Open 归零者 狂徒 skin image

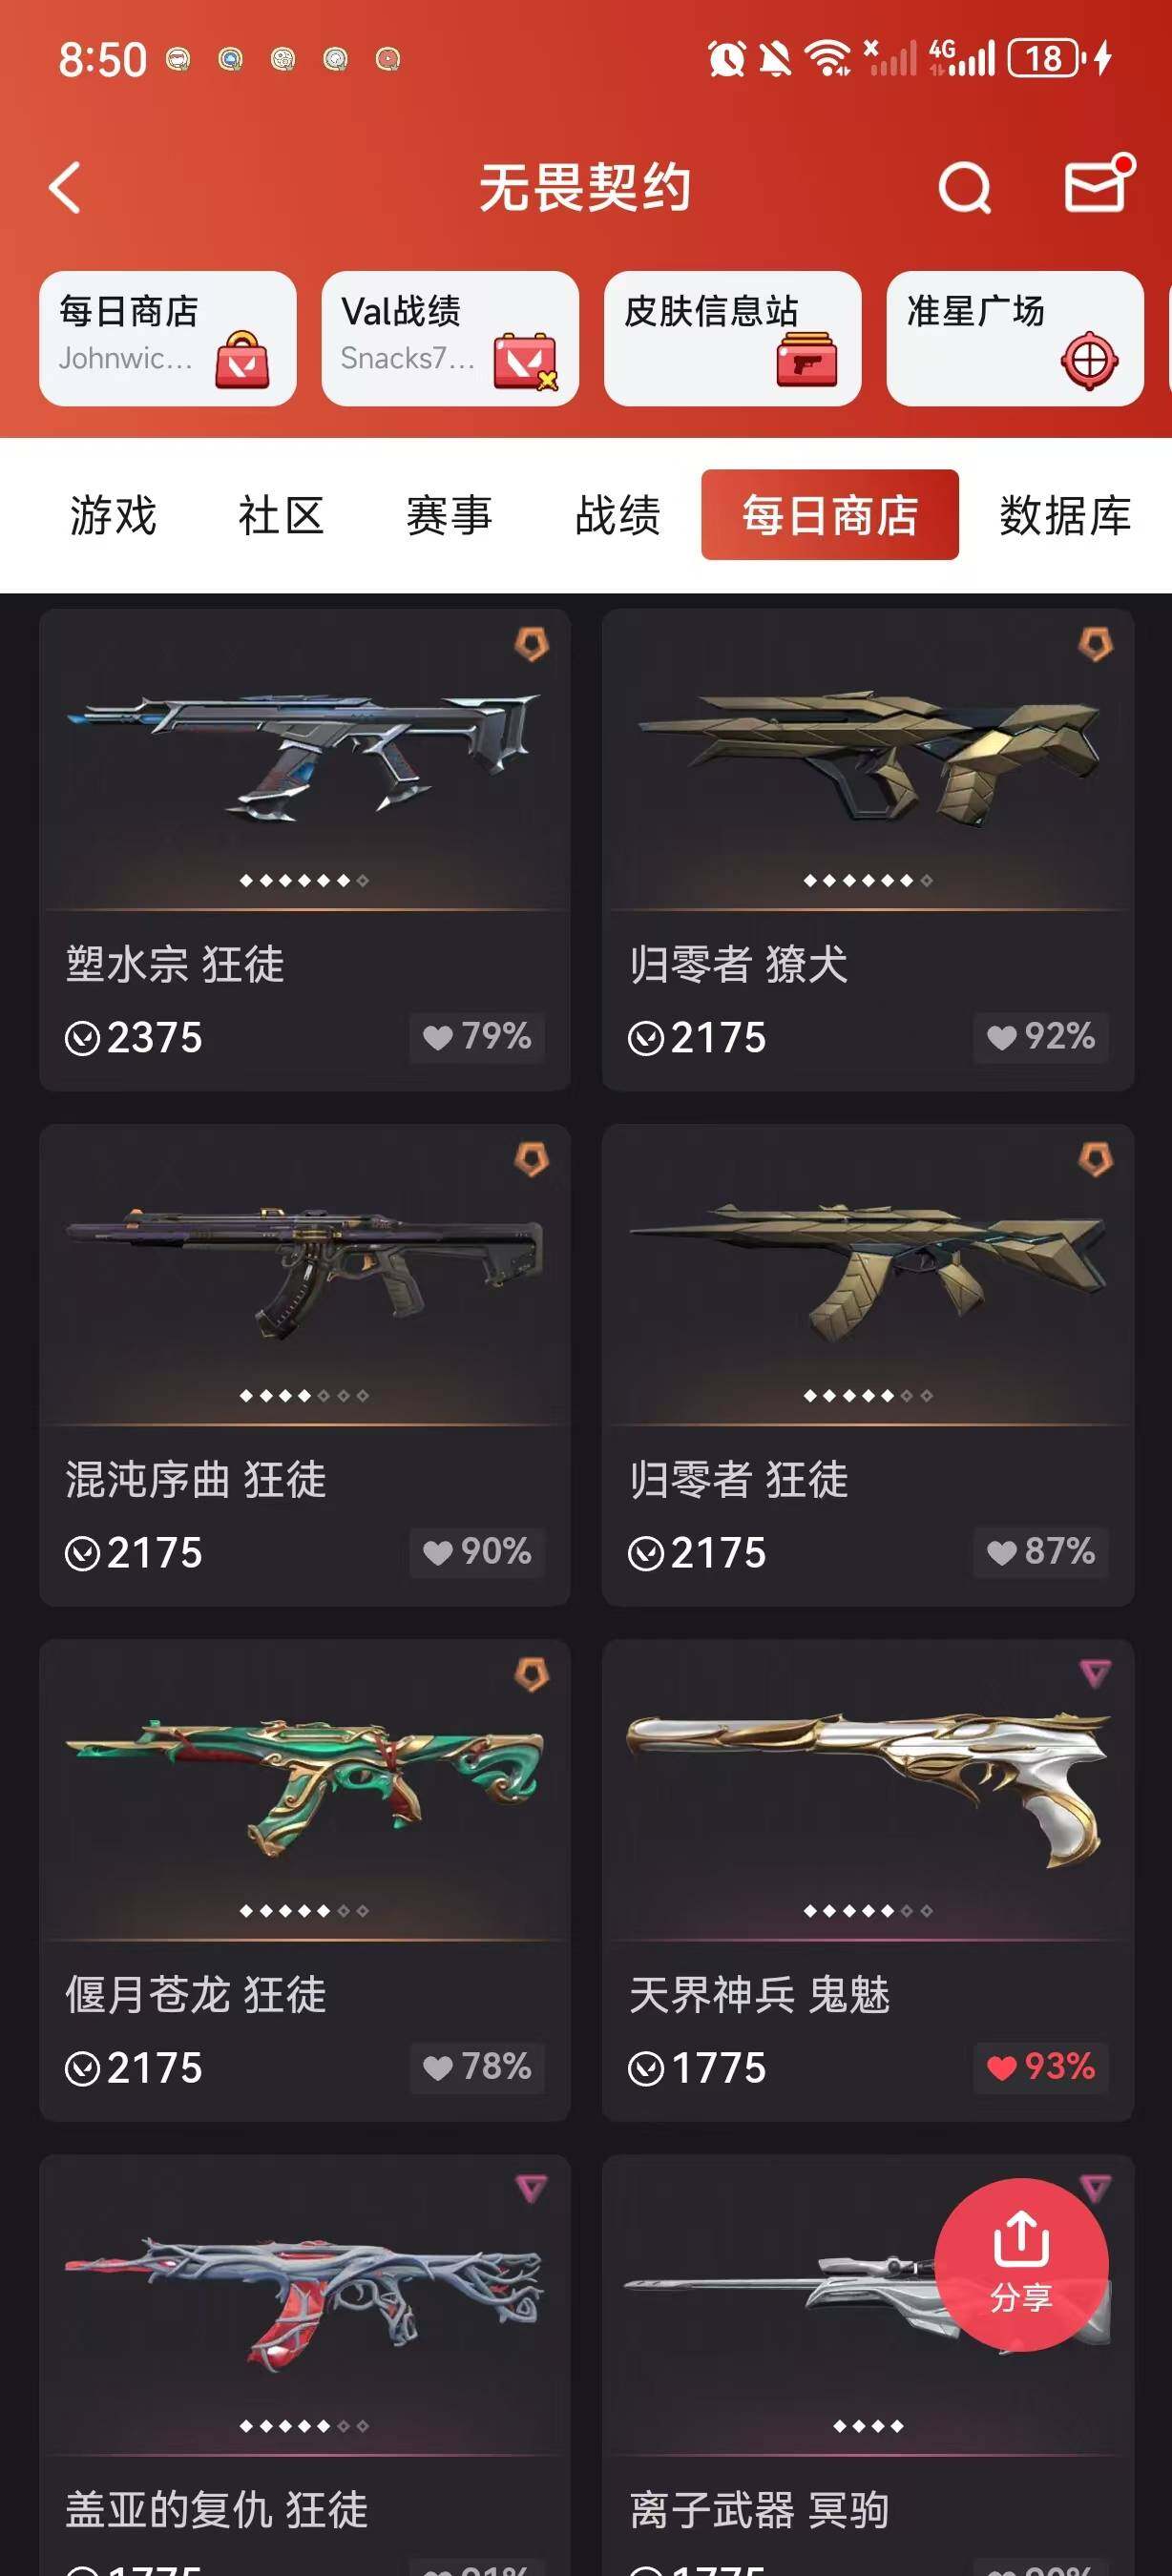point(868,1272)
